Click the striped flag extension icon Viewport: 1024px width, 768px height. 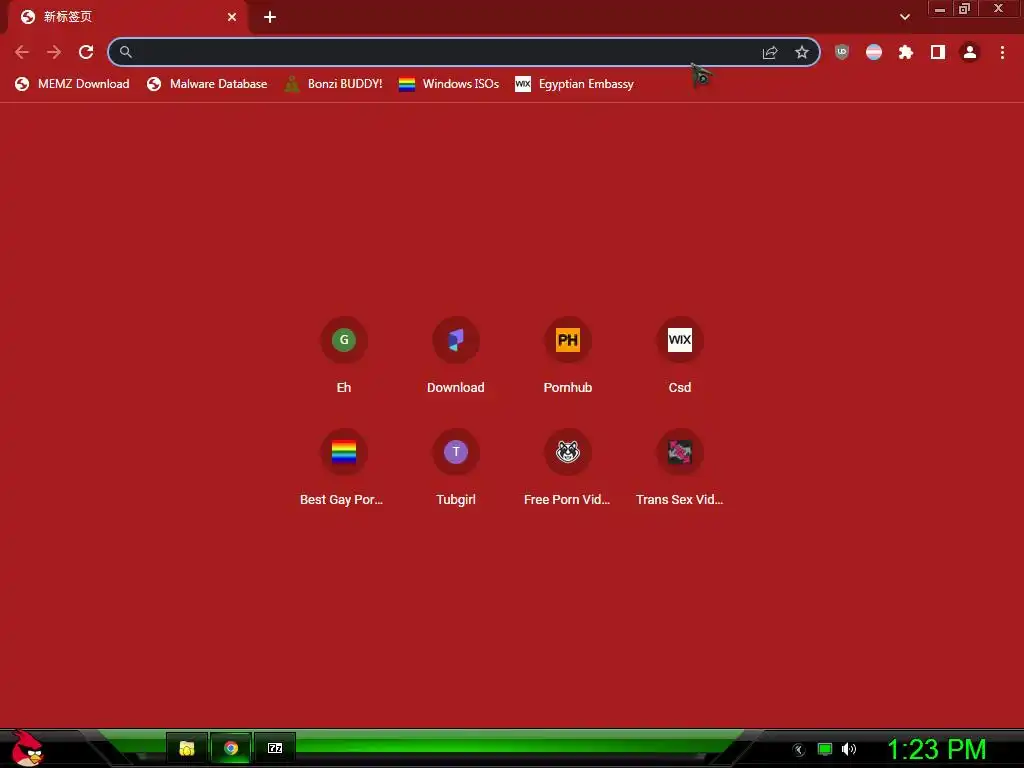[x=874, y=52]
